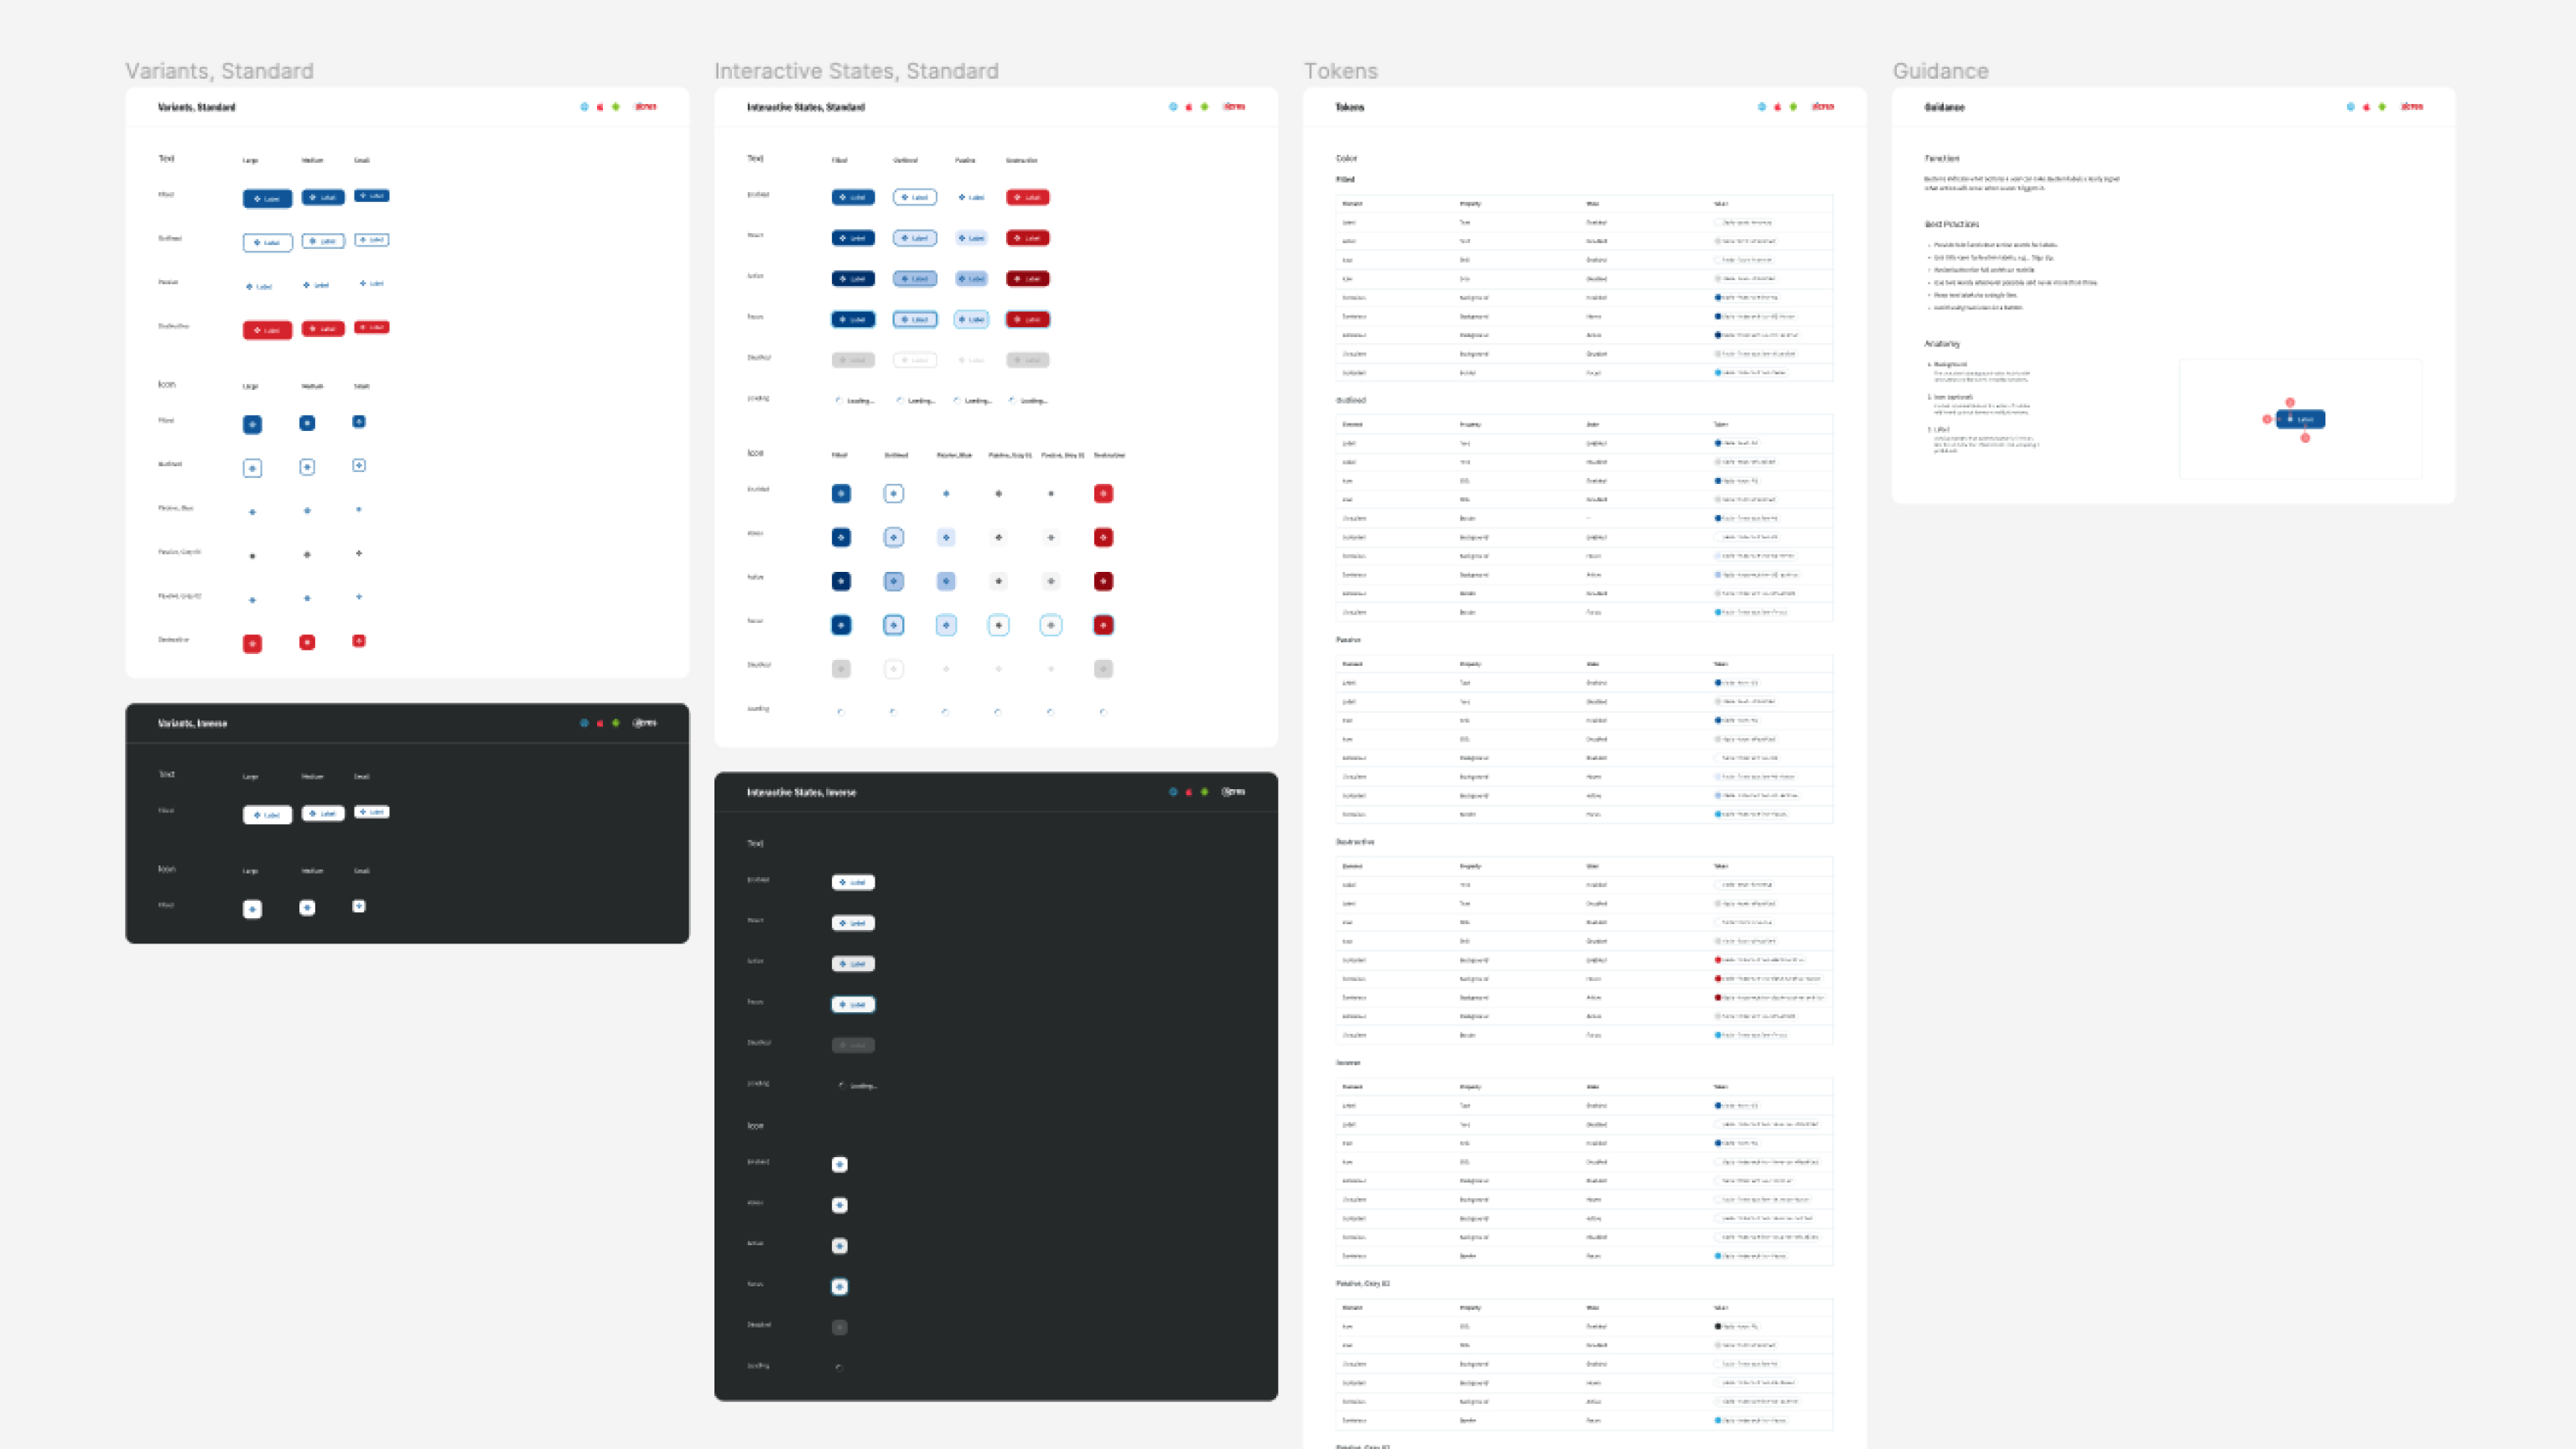Click Enabled Outlined icon button in Interactive States, Standard
This screenshot has width=2576, height=1449.
pos(894,494)
